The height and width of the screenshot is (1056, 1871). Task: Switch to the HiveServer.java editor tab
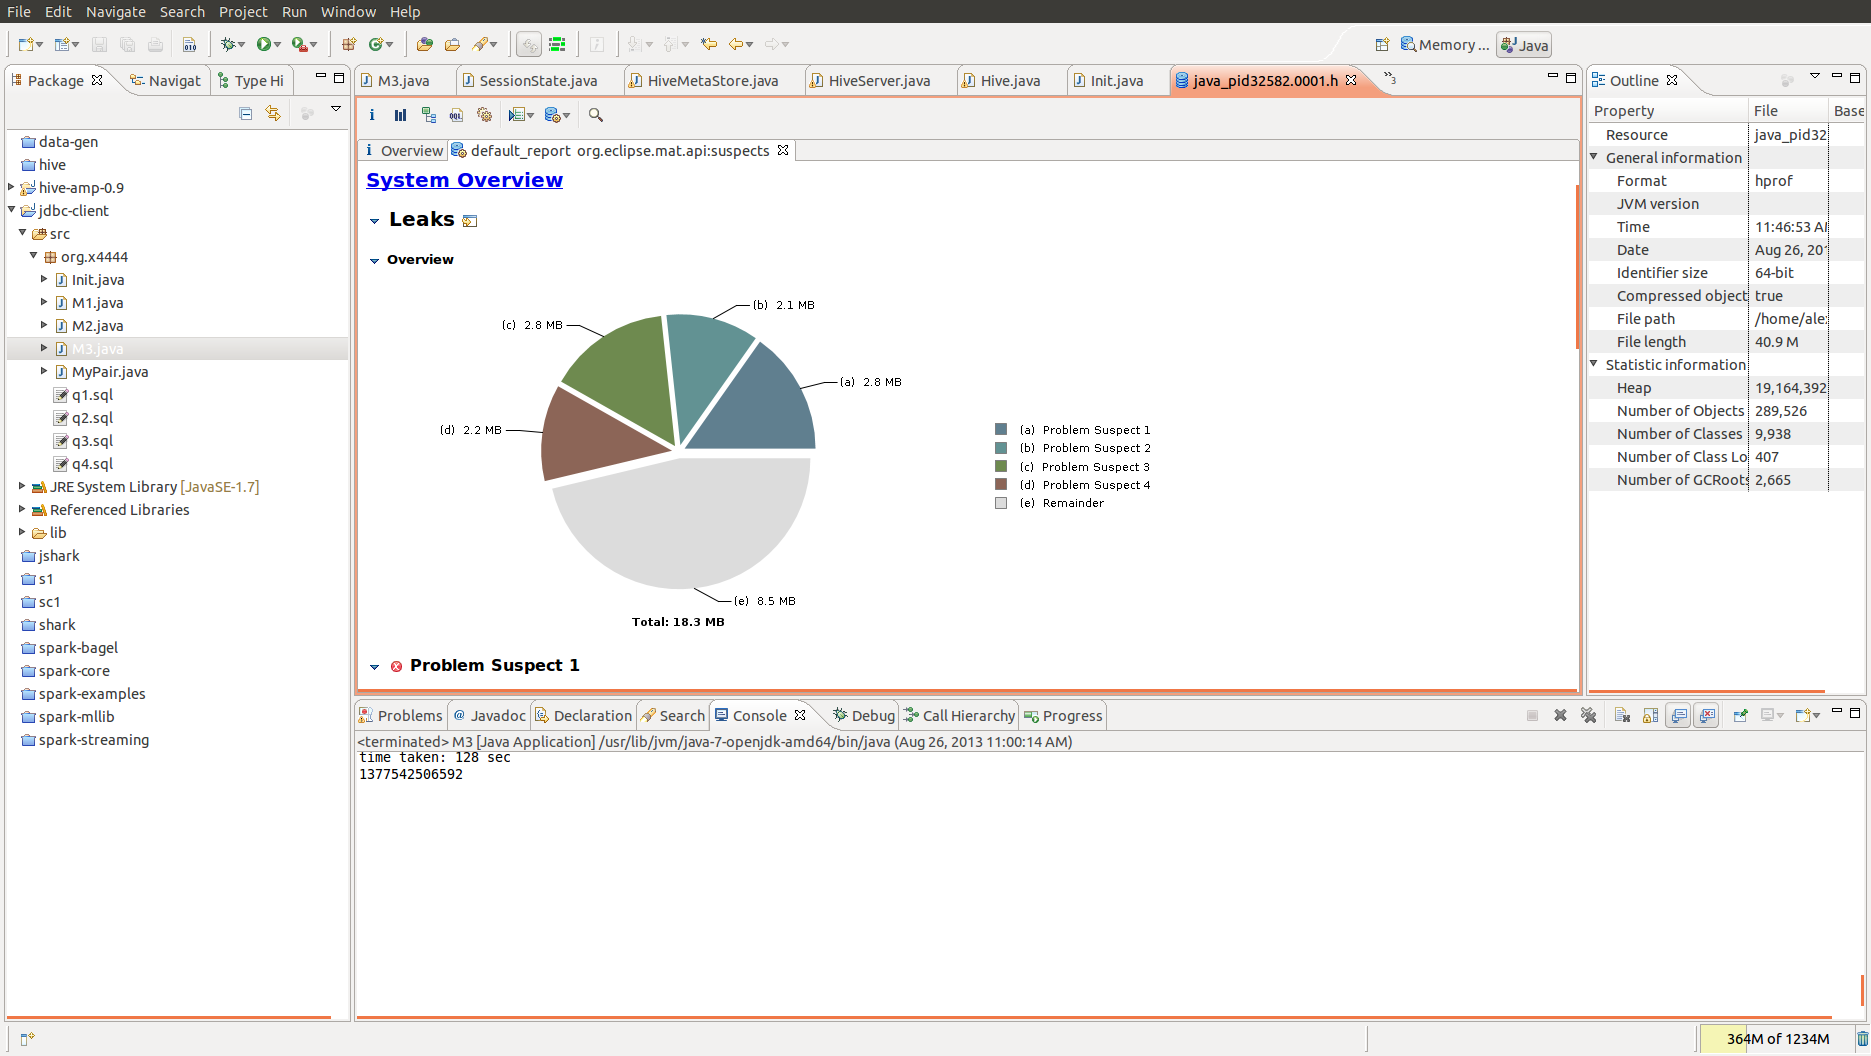(x=879, y=80)
